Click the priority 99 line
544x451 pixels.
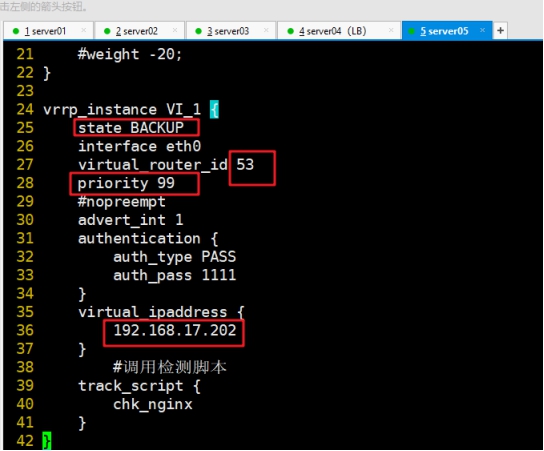click(126, 183)
